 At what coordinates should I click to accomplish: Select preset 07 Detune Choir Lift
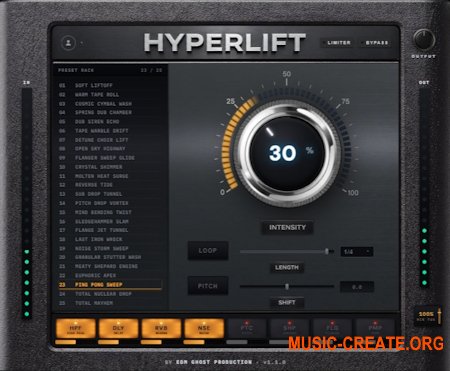coord(110,140)
